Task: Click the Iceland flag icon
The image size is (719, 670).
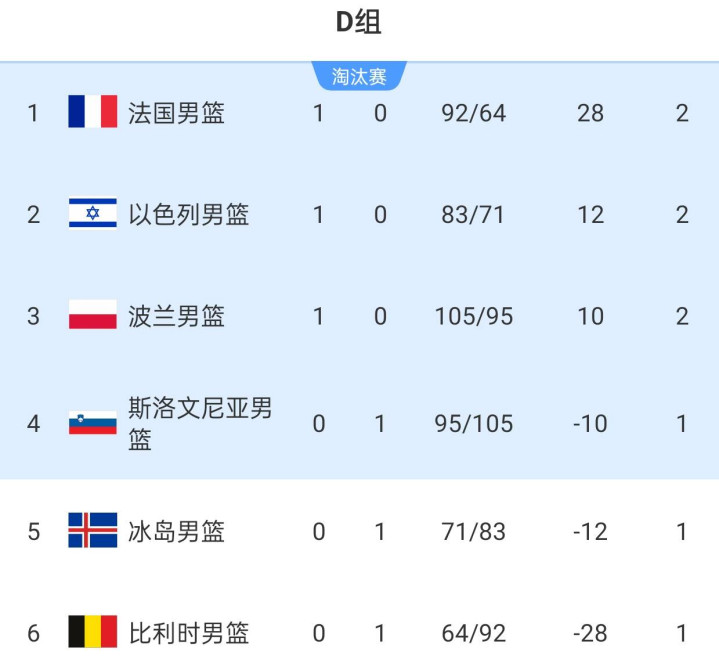Action: pos(92,530)
